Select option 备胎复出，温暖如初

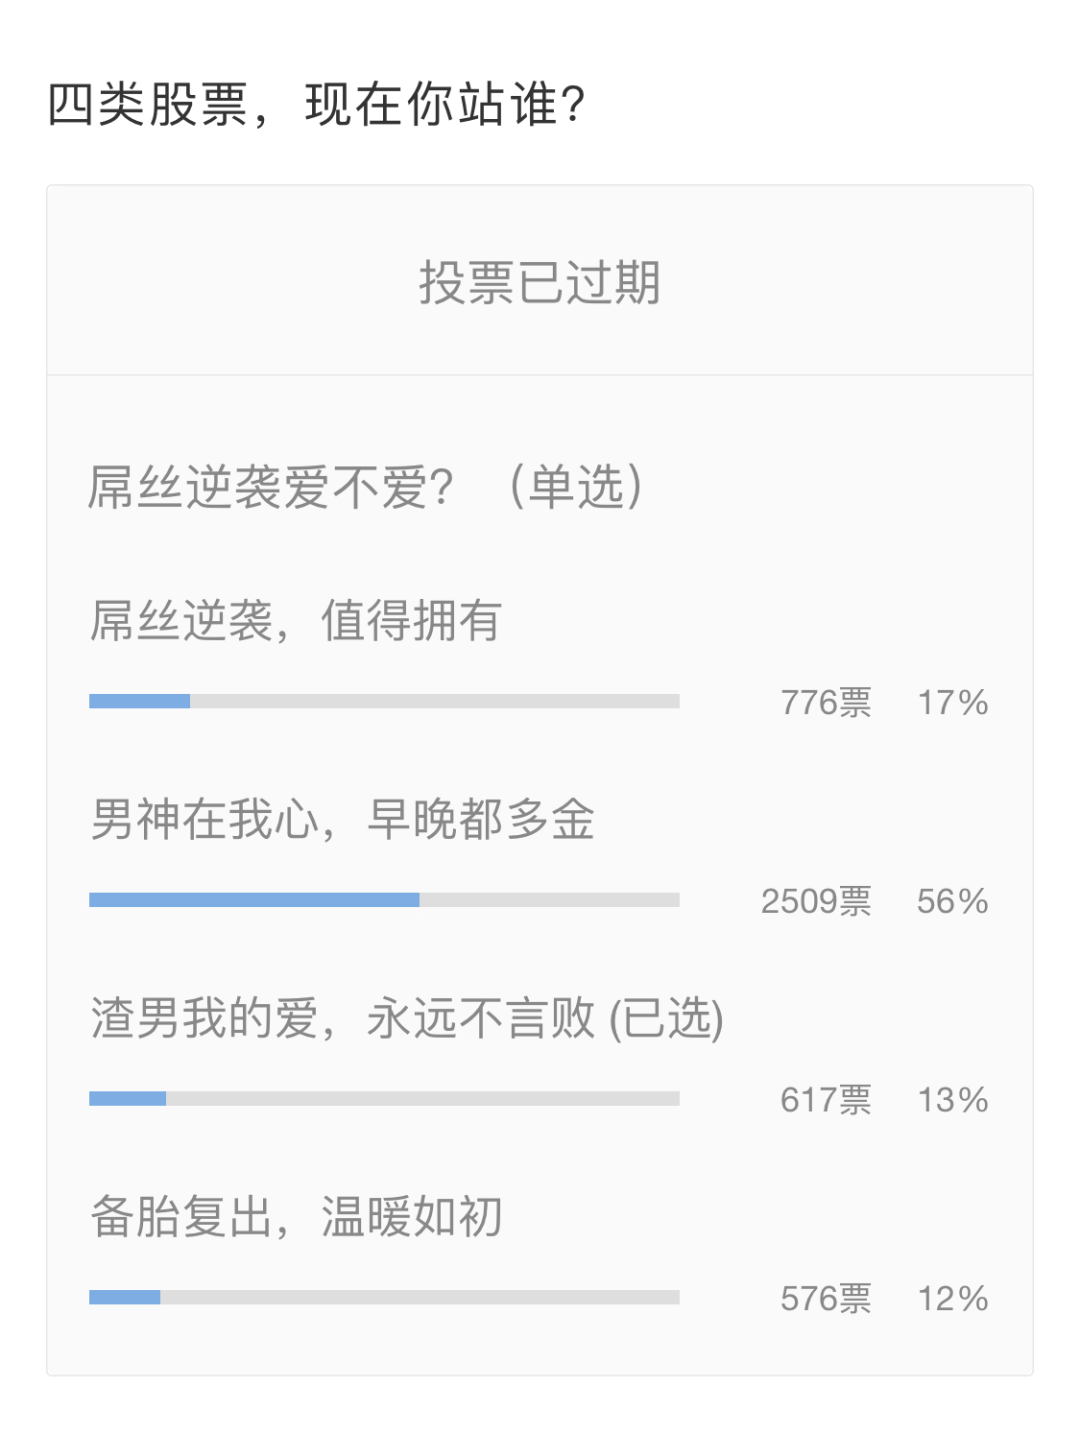pos(296,1217)
